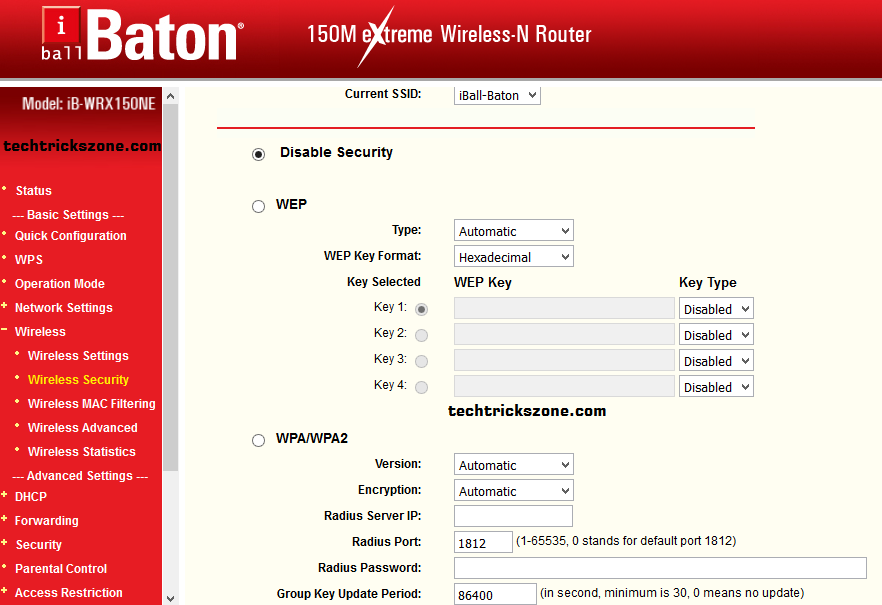Open Quick Configuration in sidebar
Image resolution: width=882 pixels, height=605 pixels.
coord(70,236)
